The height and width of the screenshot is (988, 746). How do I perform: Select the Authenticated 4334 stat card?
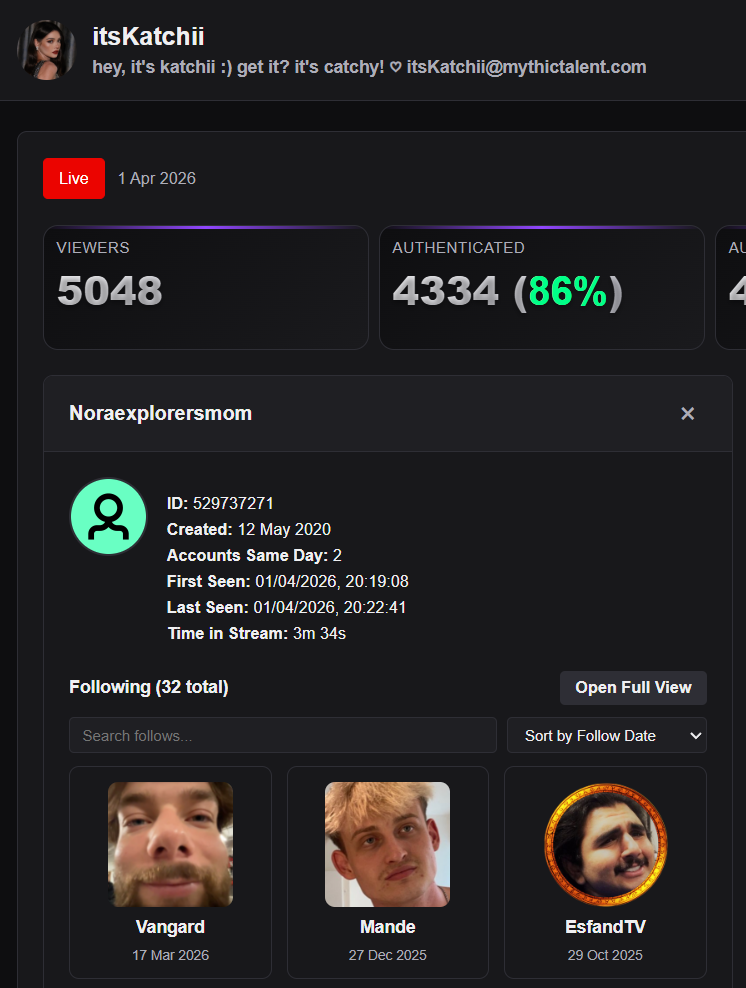click(542, 287)
